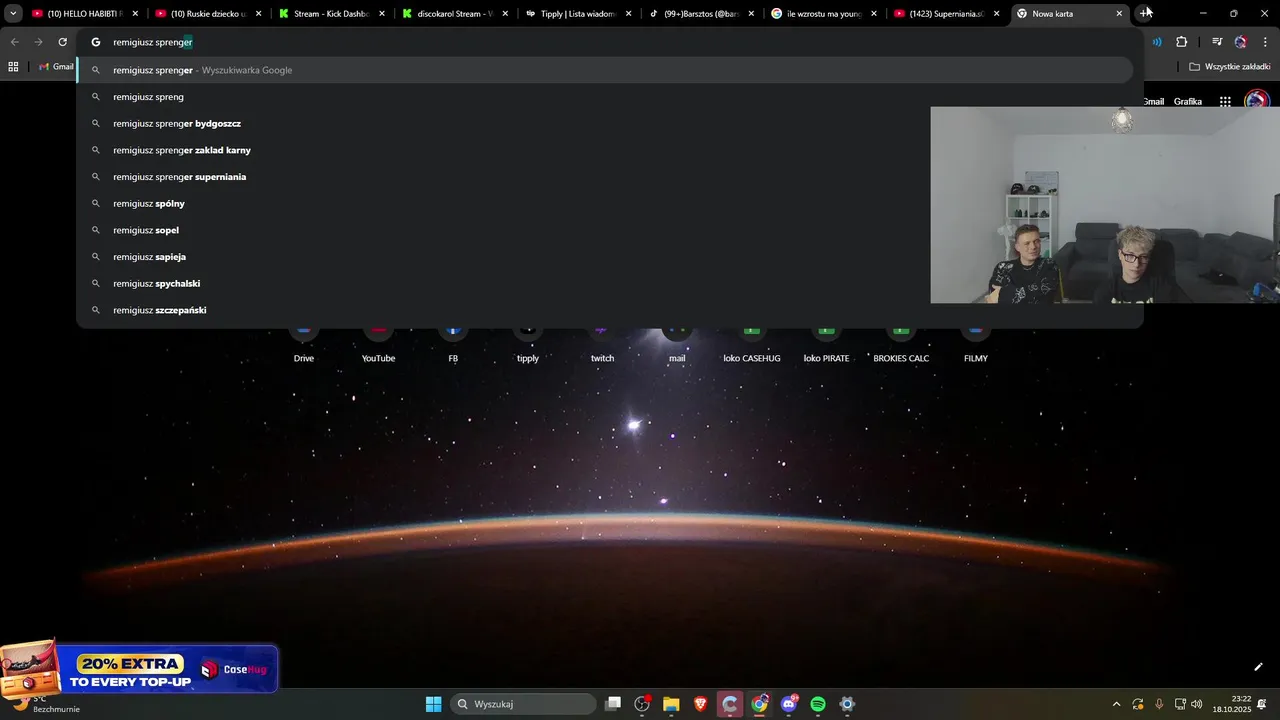Switch to the Superniania YouTube tab
Image resolution: width=1280 pixels, height=720 pixels.
tap(947, 14)
